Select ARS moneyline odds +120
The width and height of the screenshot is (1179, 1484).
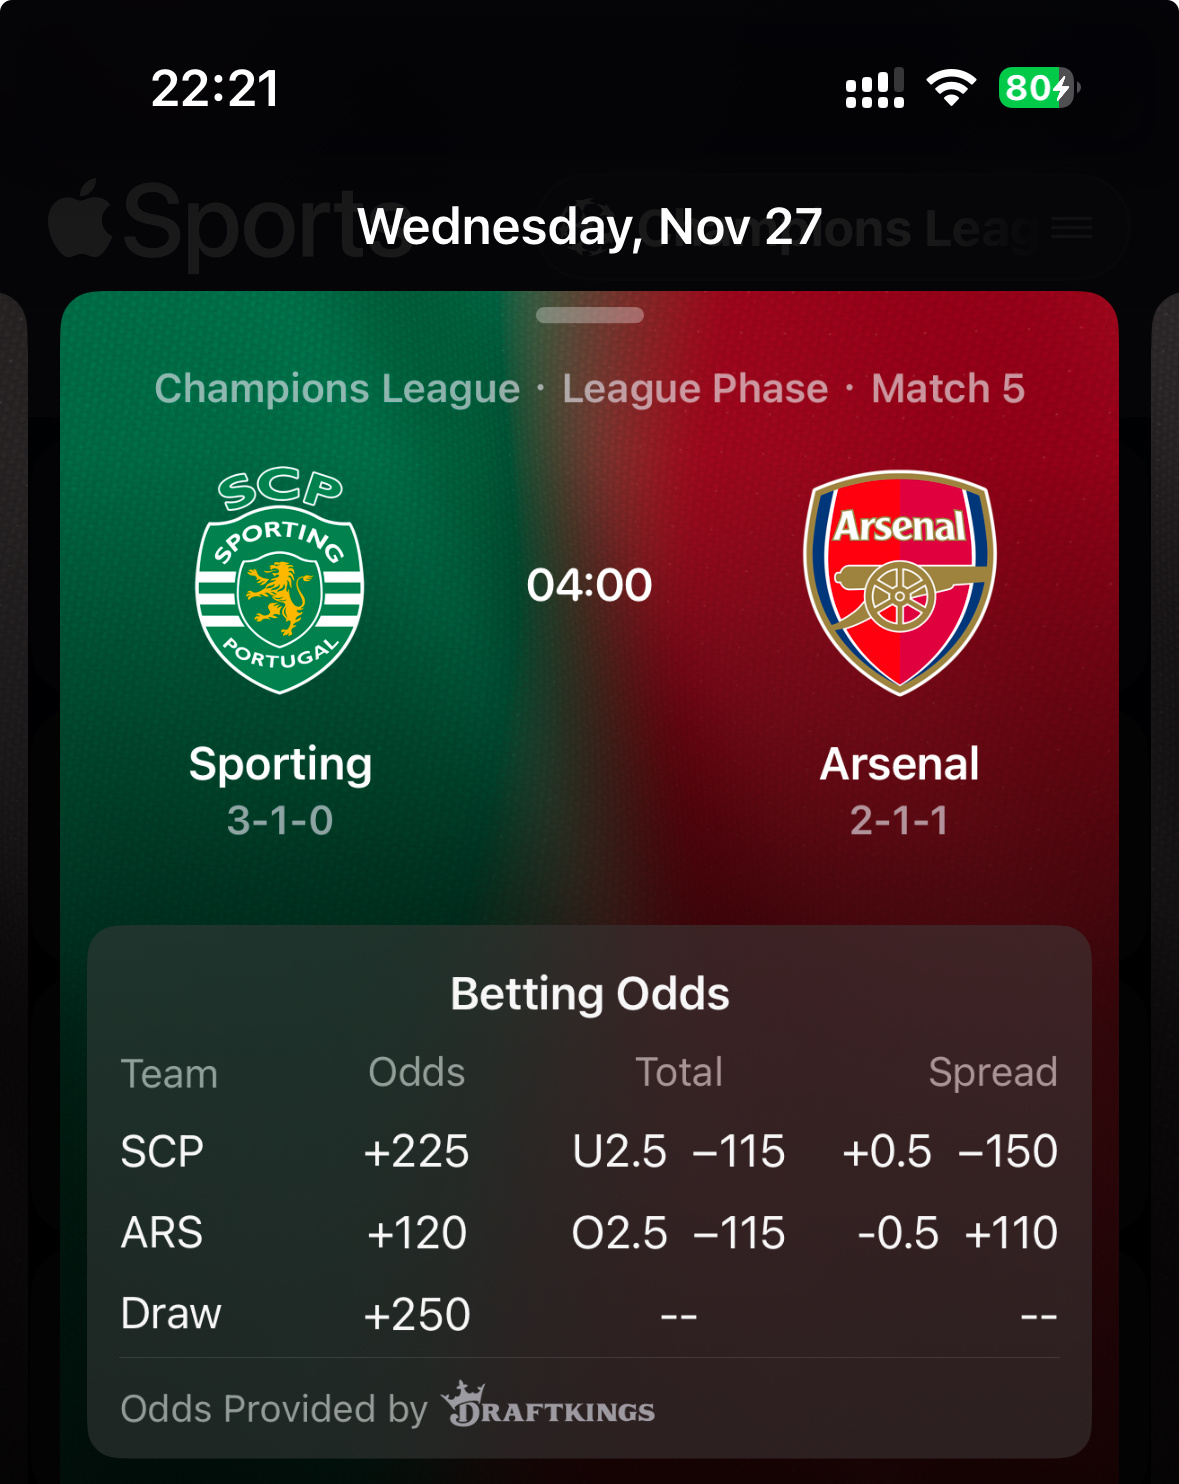(x=417, y=1233)
